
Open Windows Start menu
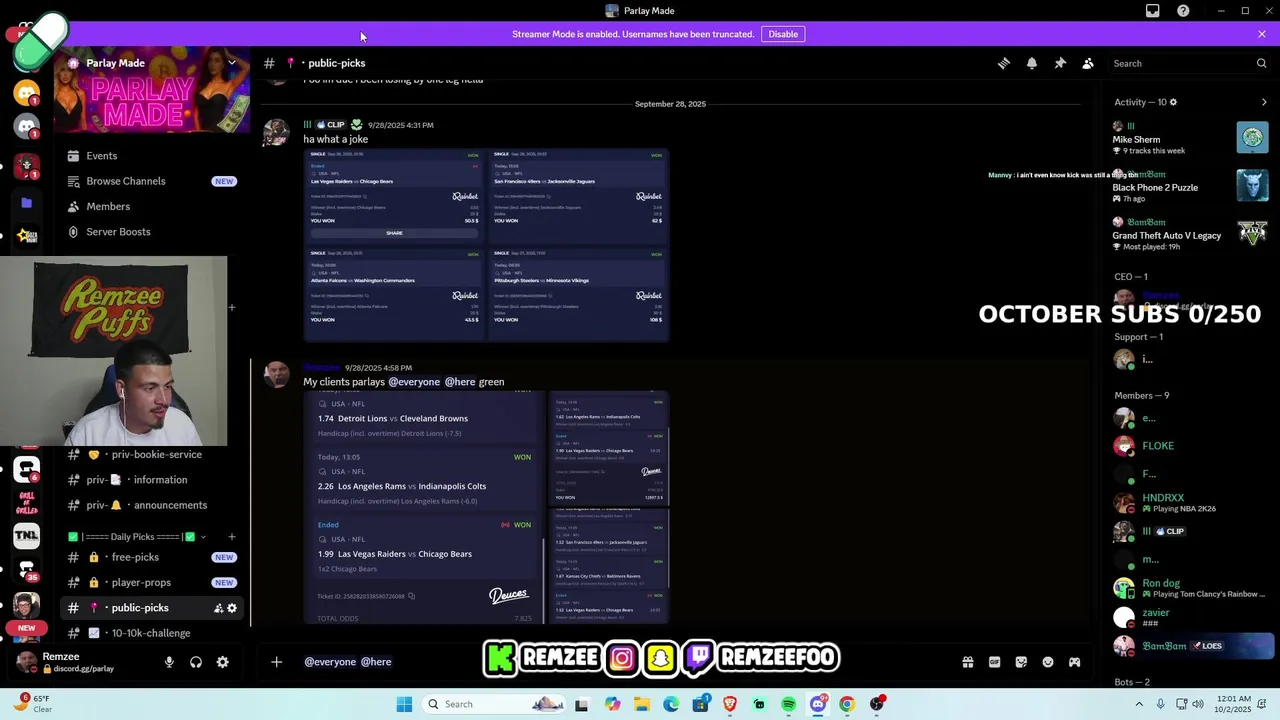[x=404, y=704]
